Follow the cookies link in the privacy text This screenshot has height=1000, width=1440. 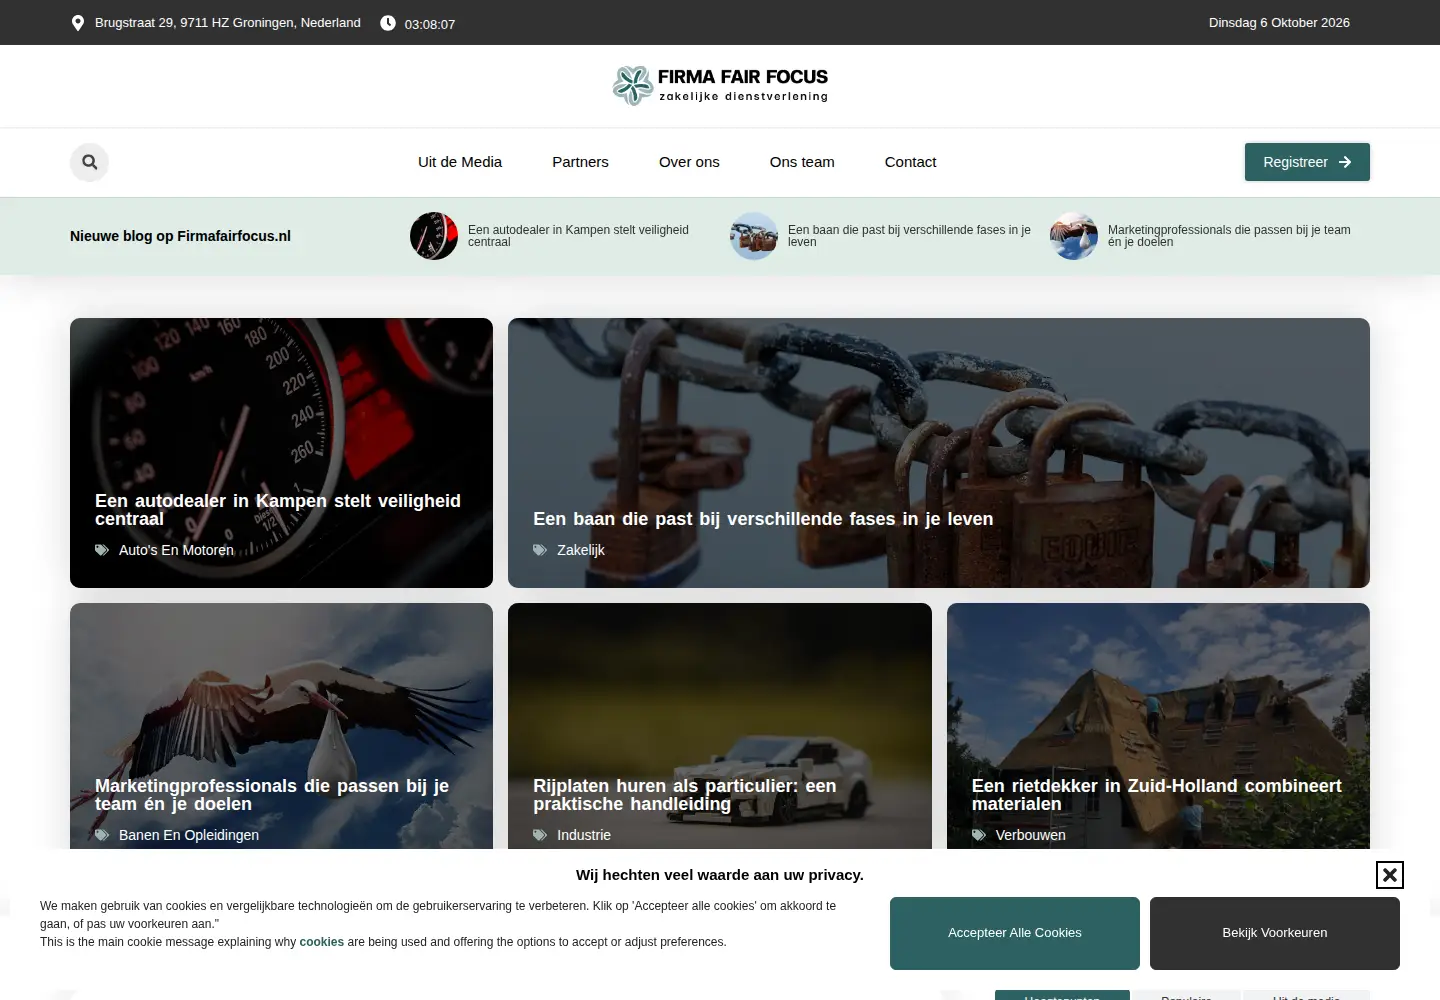(x=321, y=942)
